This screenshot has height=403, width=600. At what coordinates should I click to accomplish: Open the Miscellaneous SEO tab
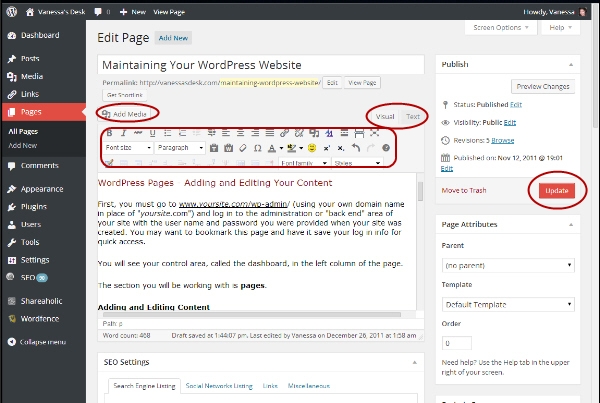309,386
